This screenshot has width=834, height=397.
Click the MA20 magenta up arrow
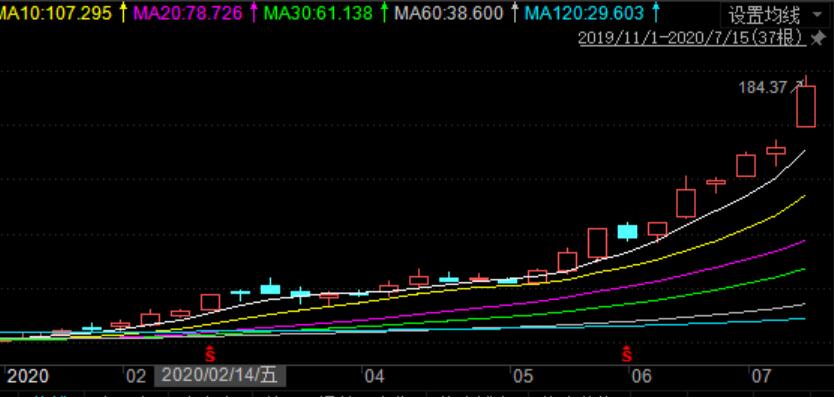point(254,12)
